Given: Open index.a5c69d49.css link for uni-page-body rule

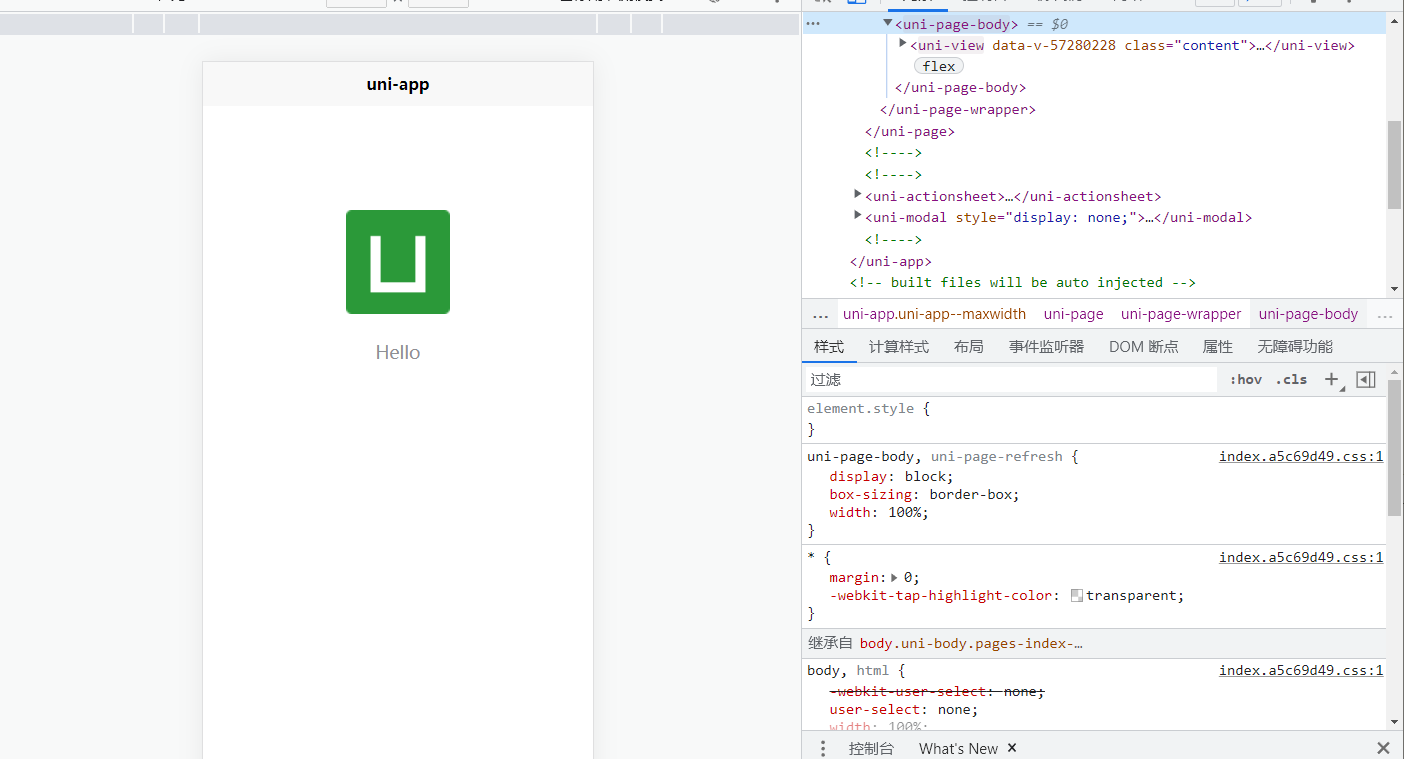Looking at the screenshot, I should pyautogui.click(x=1301, y=457).
